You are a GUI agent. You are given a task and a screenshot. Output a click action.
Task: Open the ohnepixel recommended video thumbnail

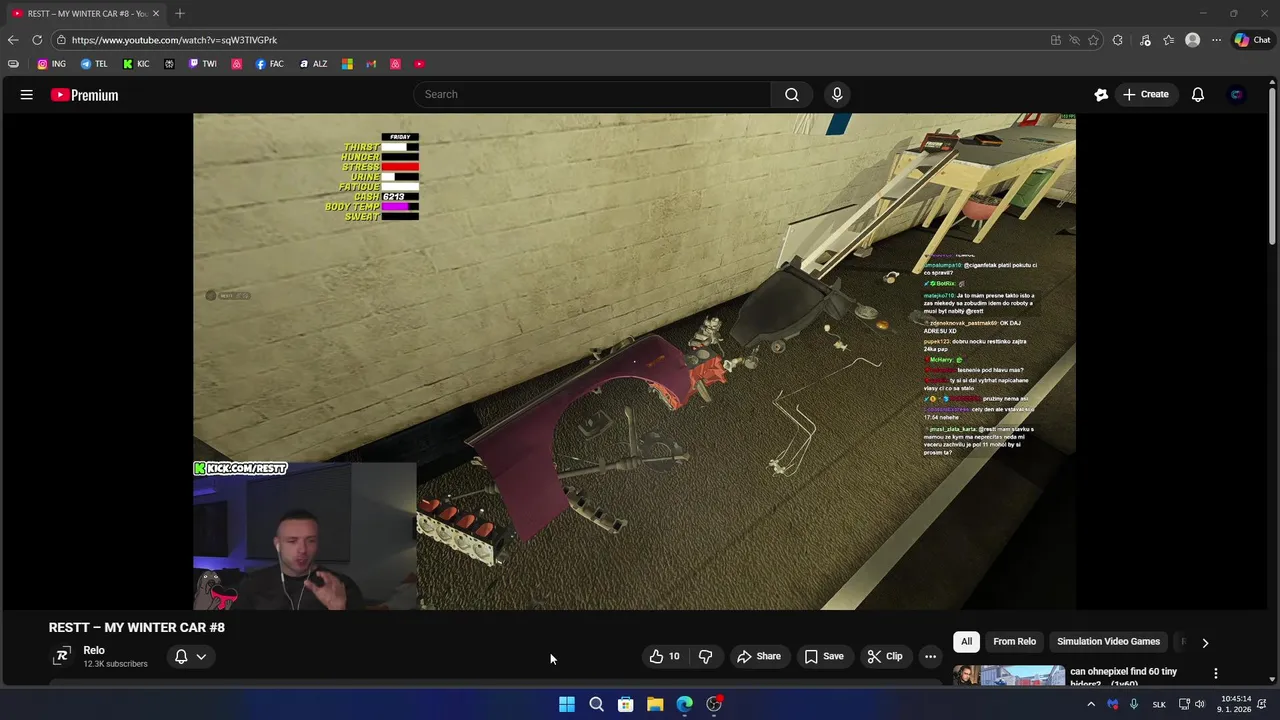[x=1009, y=675]
